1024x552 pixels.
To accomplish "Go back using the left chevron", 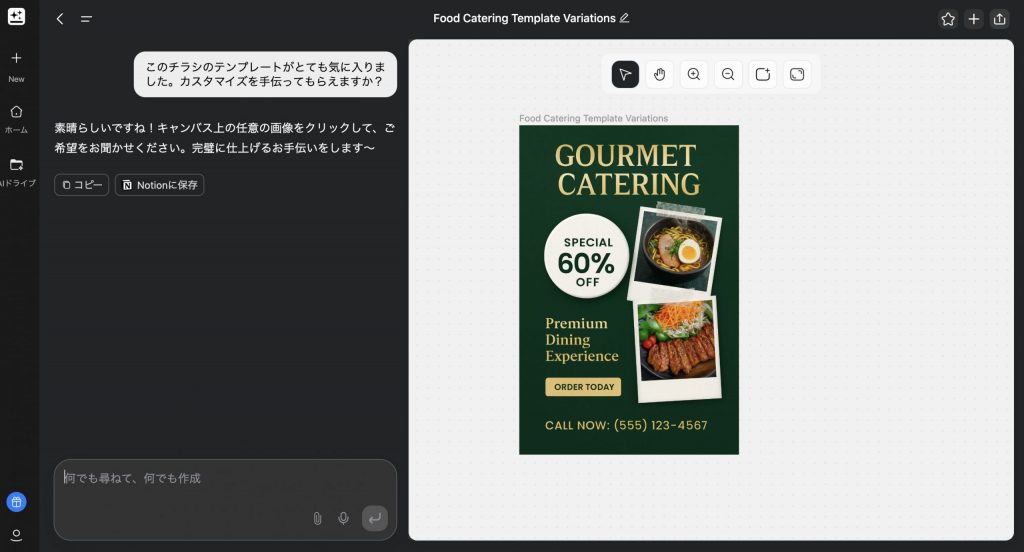I will [x=60, y=19].
